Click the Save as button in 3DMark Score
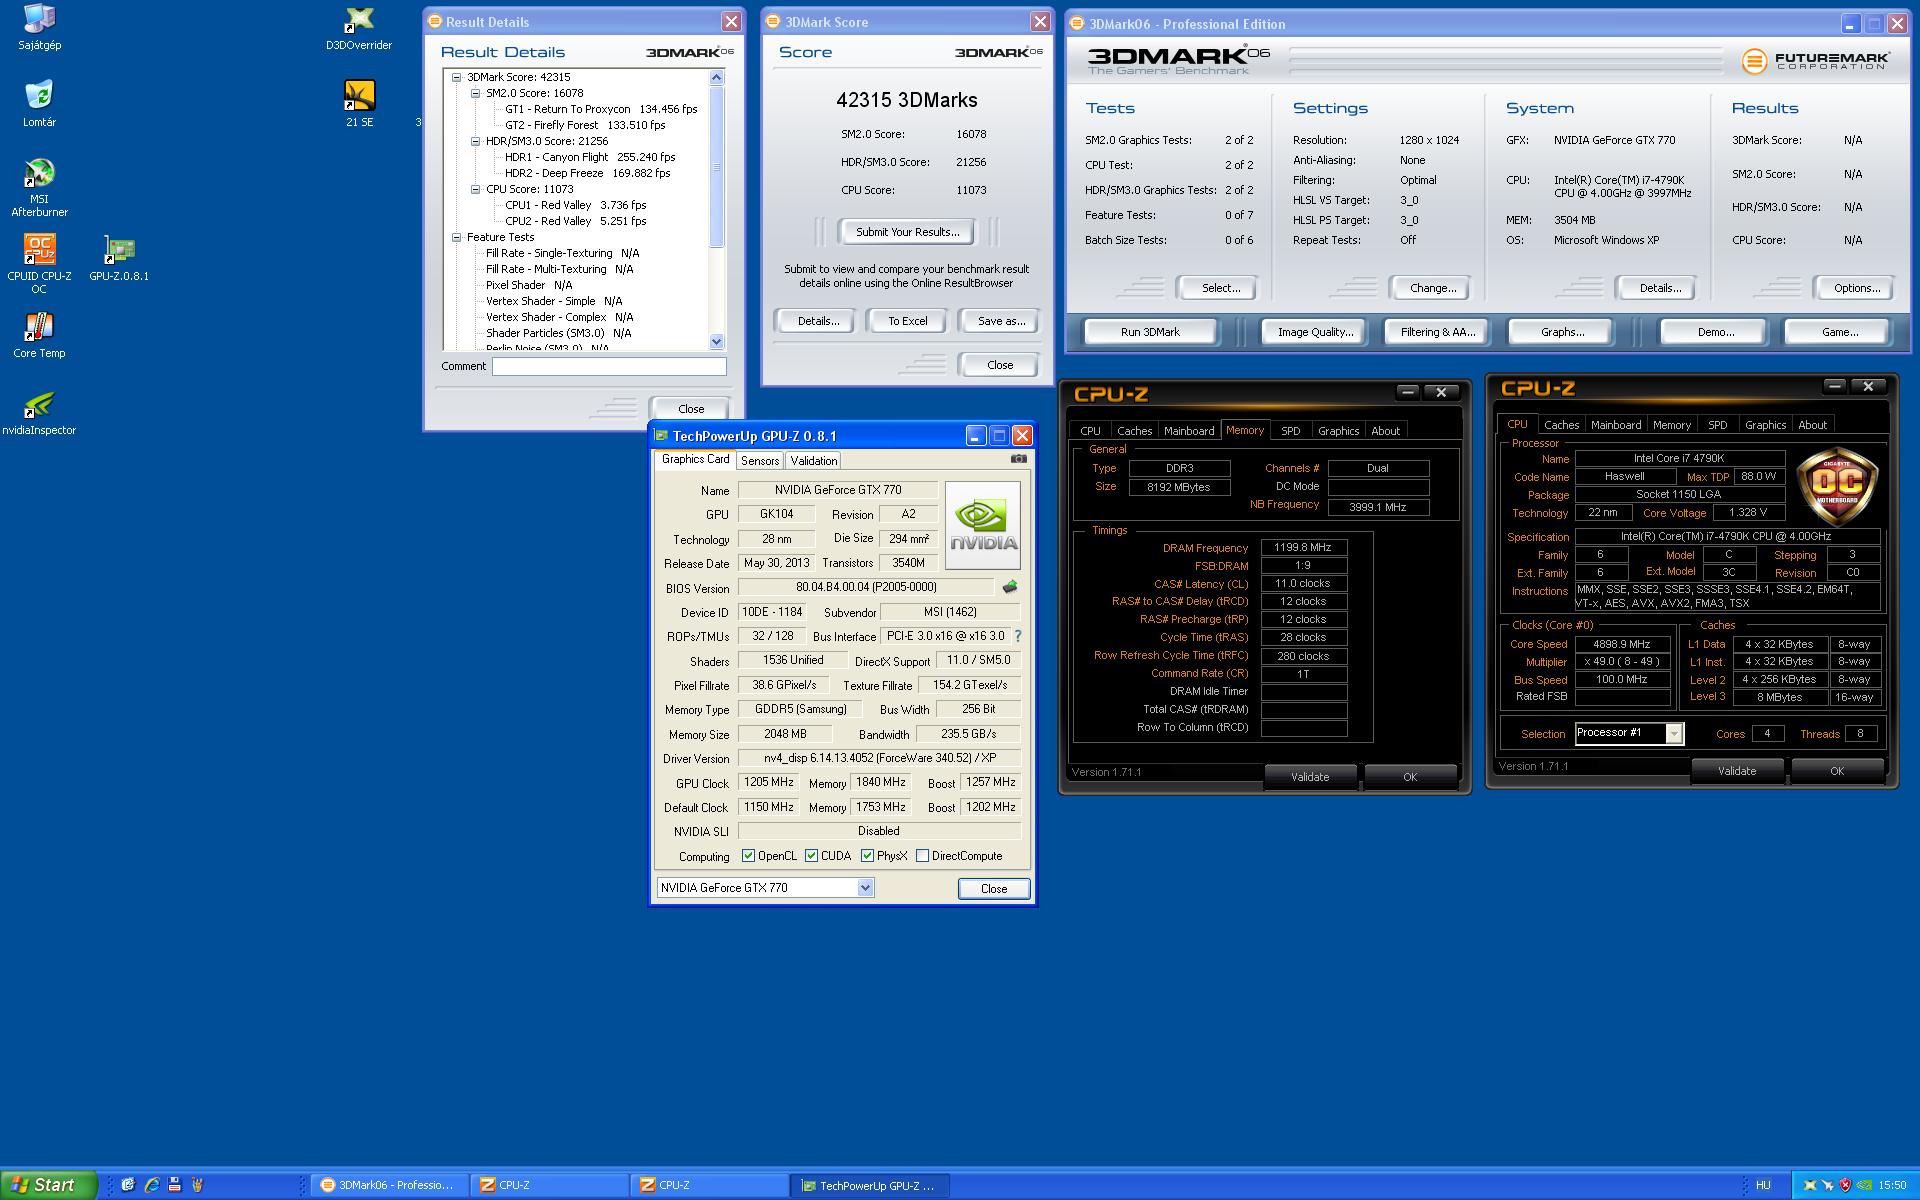Image resolution: width=1920 pixels, height=1200 pixels. coord(1000,321)
